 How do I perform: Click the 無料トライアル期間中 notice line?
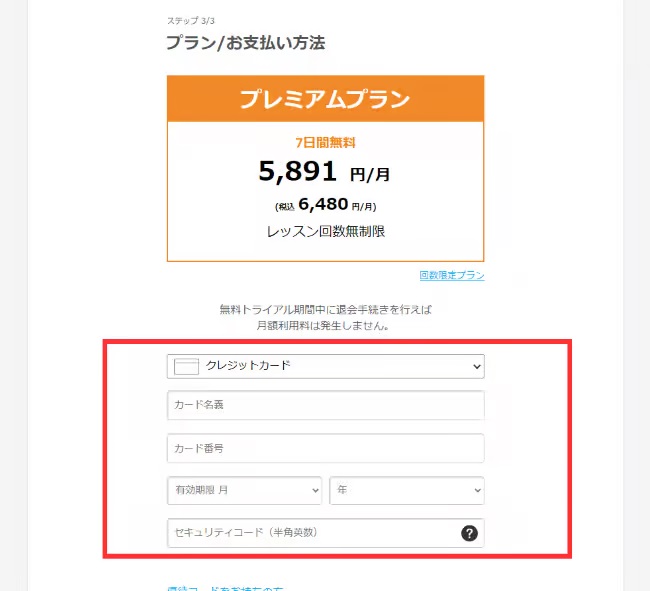(325, 310)
